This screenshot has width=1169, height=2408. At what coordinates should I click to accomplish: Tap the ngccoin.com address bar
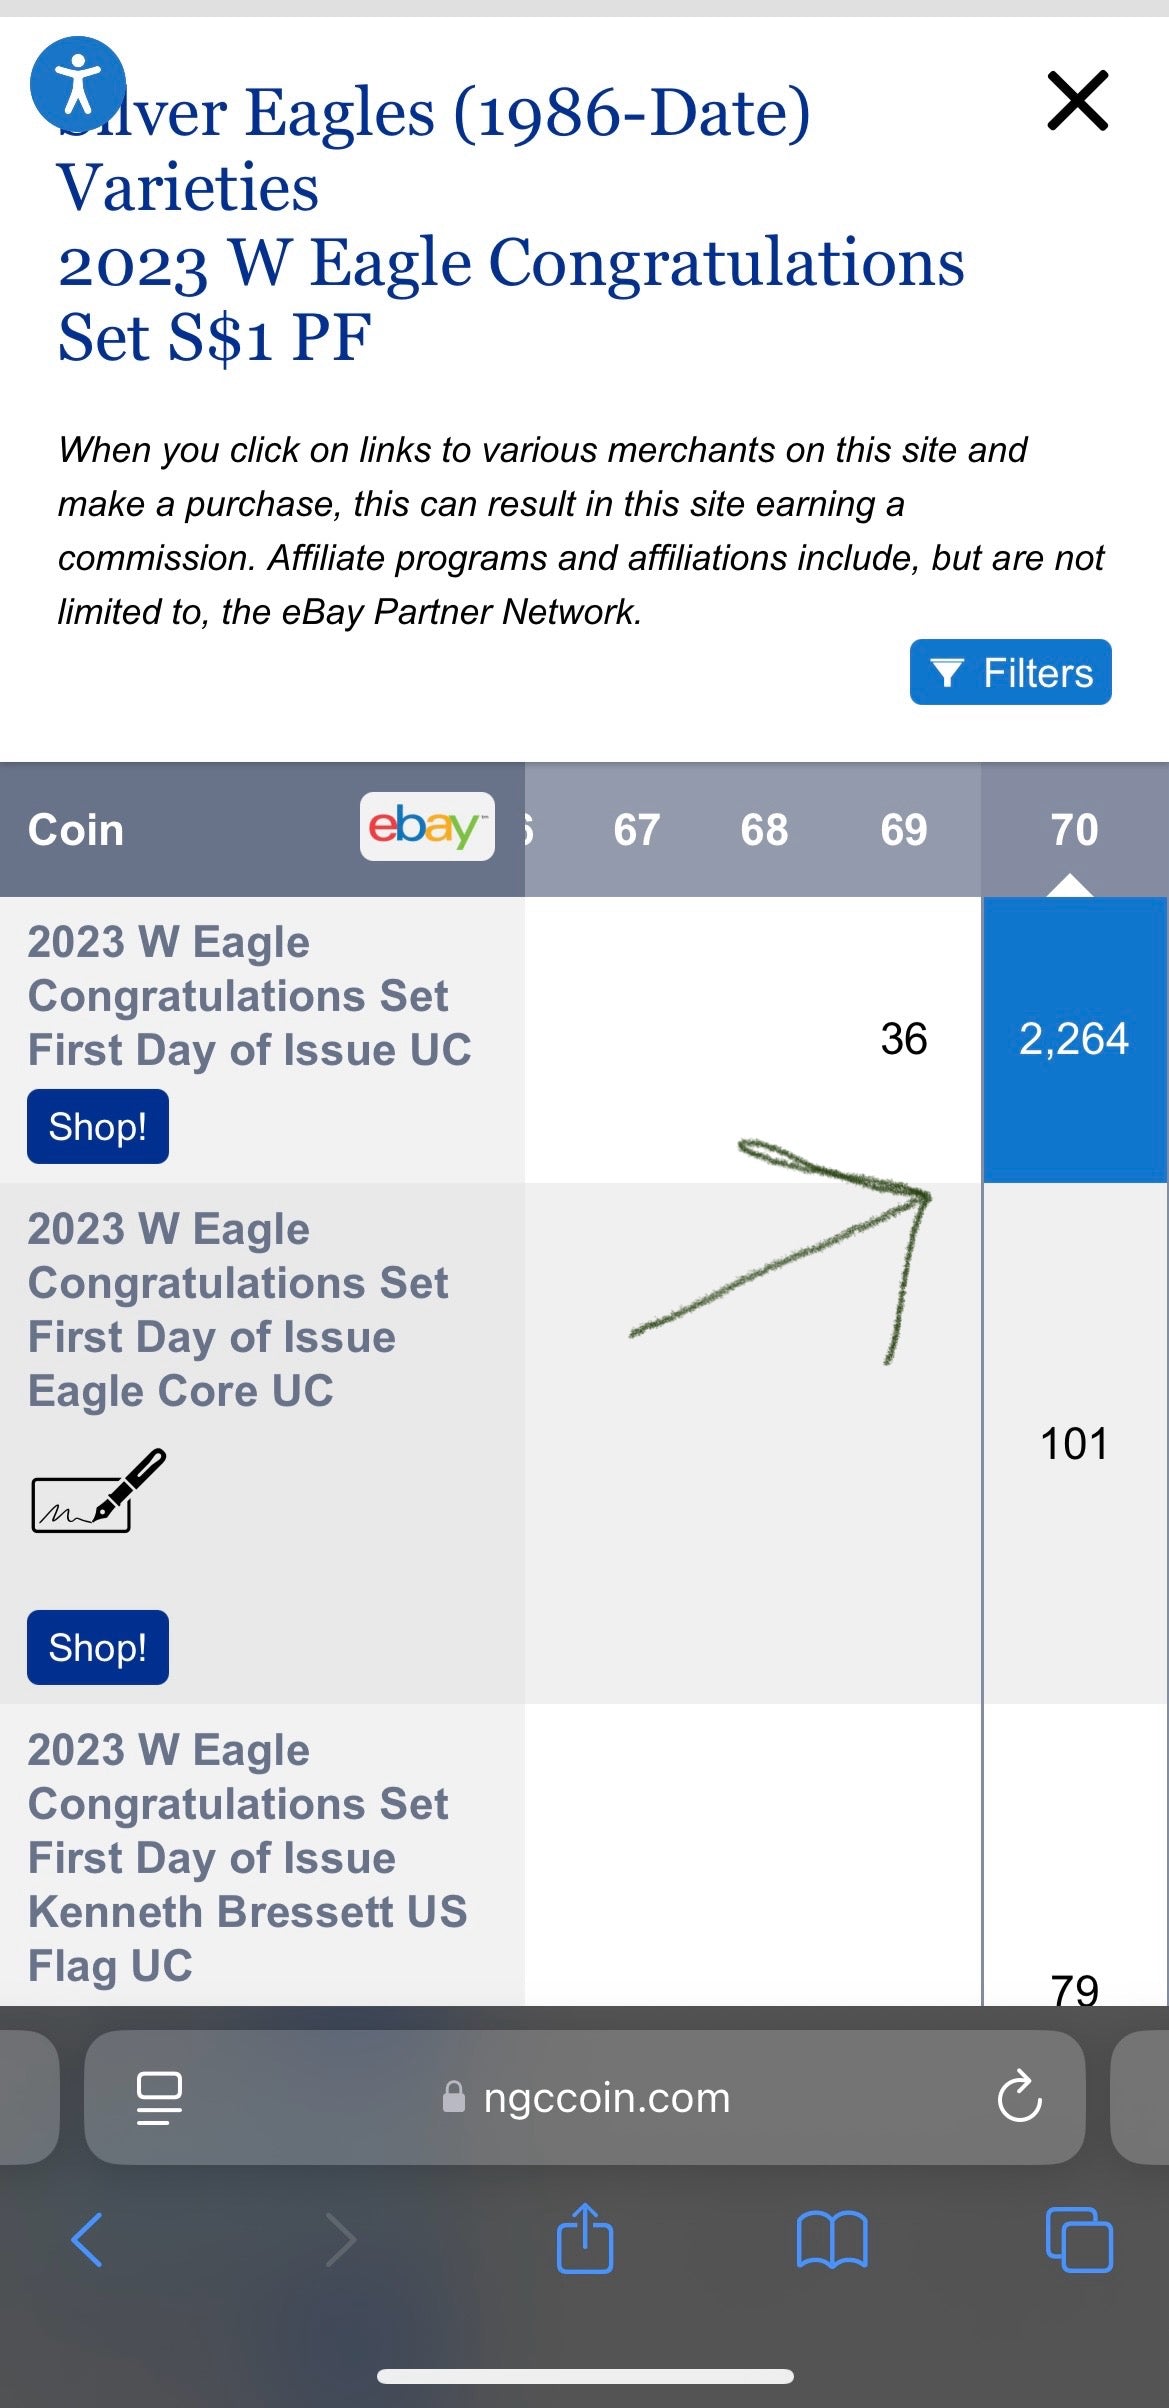tap(606, 2097)
